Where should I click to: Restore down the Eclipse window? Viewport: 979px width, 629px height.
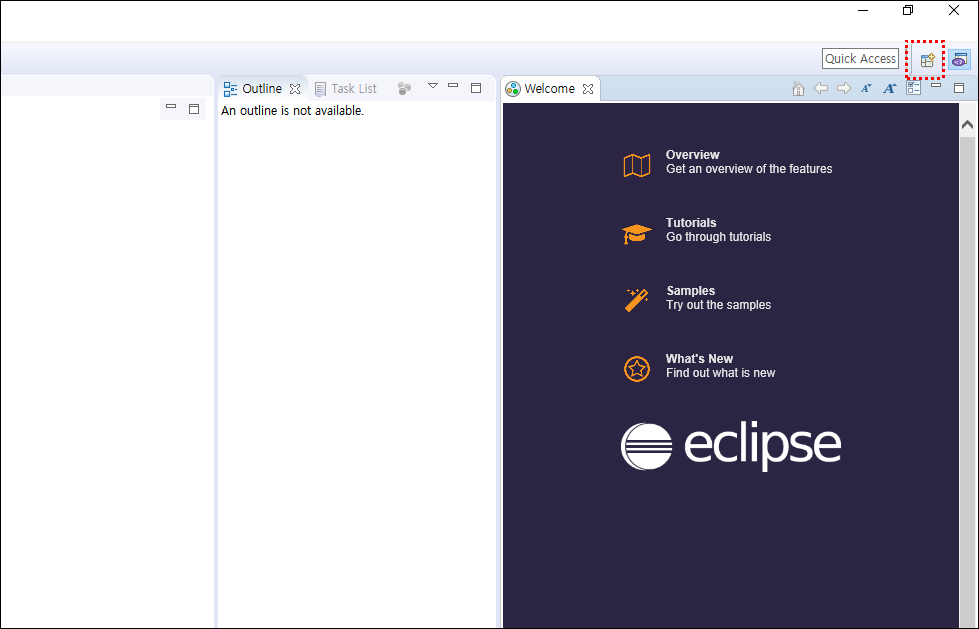tap(908, 11)
